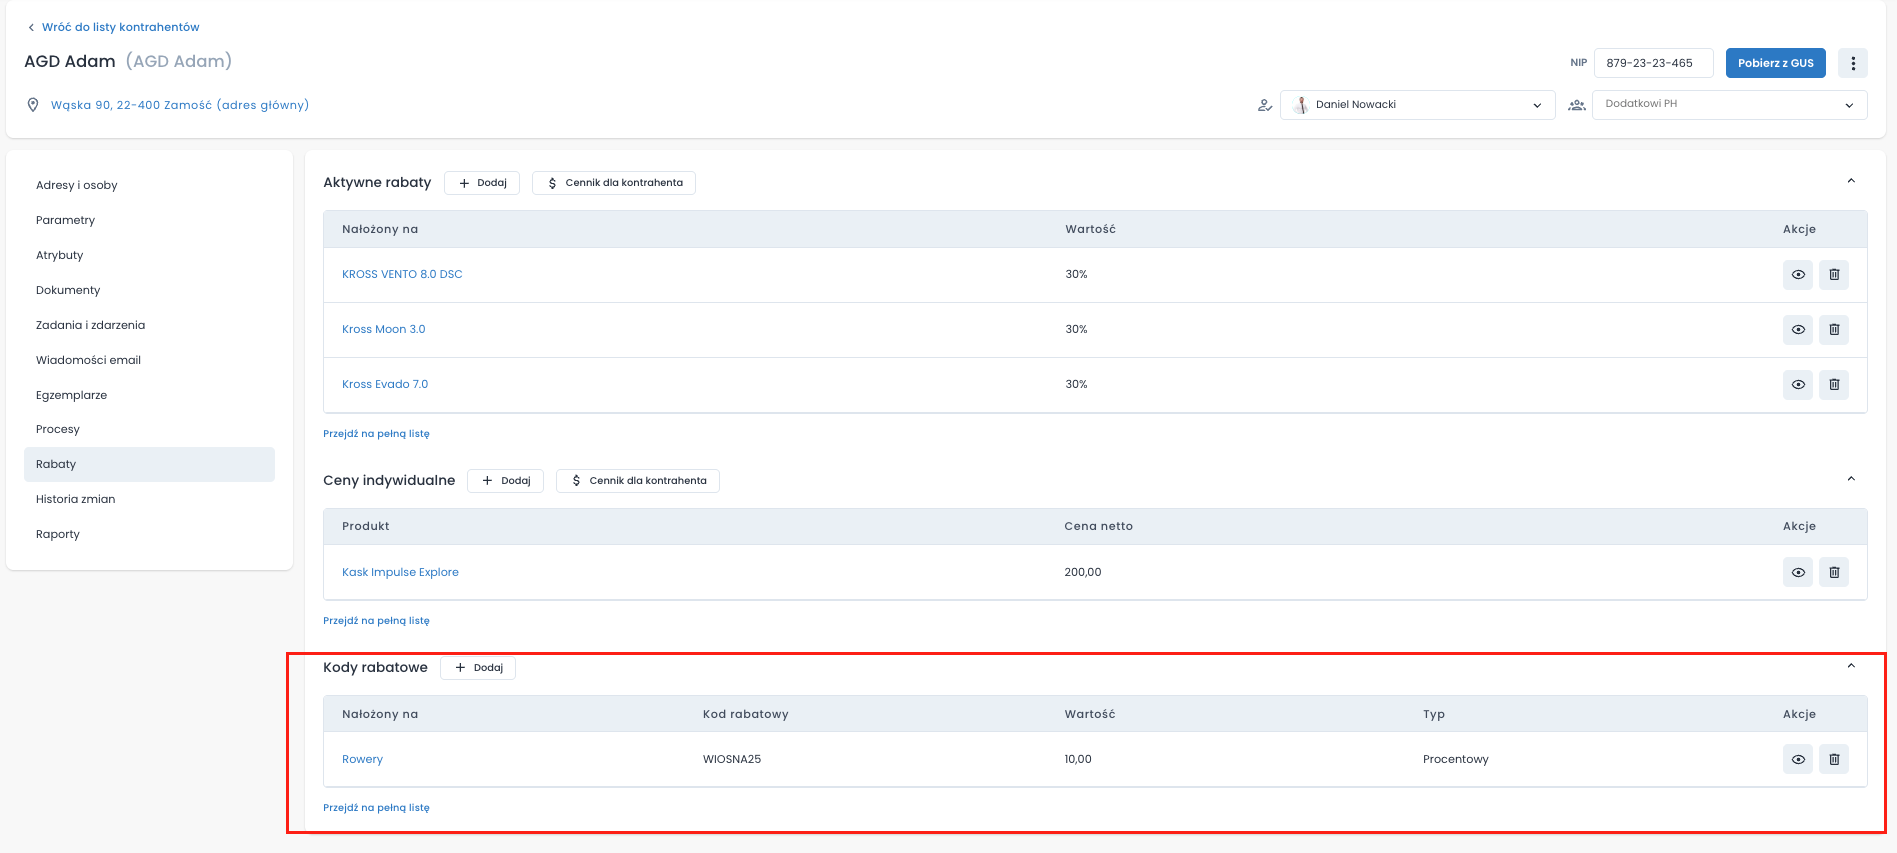Collapse the Aktywne rabaty section
The width and height of the screenshot is (1897, 853).
(x=1850, y=181)
